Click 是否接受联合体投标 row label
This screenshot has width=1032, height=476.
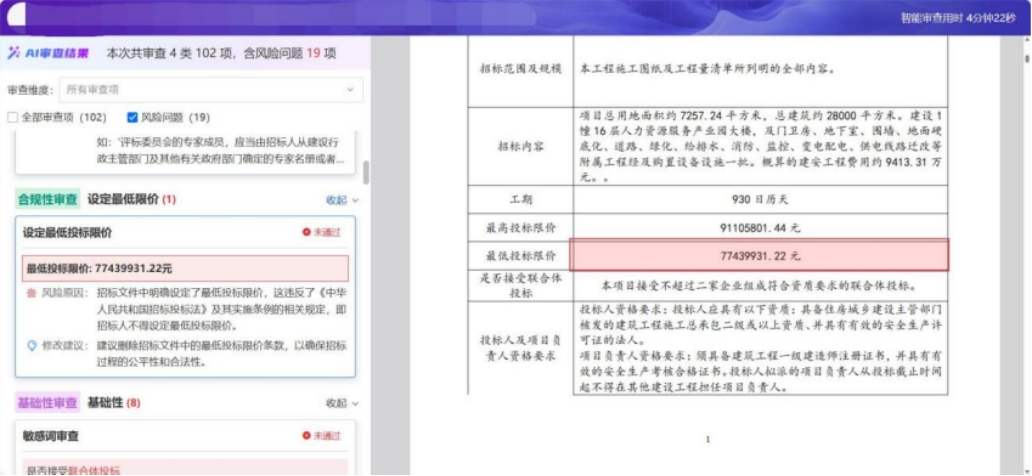[520, 286]
